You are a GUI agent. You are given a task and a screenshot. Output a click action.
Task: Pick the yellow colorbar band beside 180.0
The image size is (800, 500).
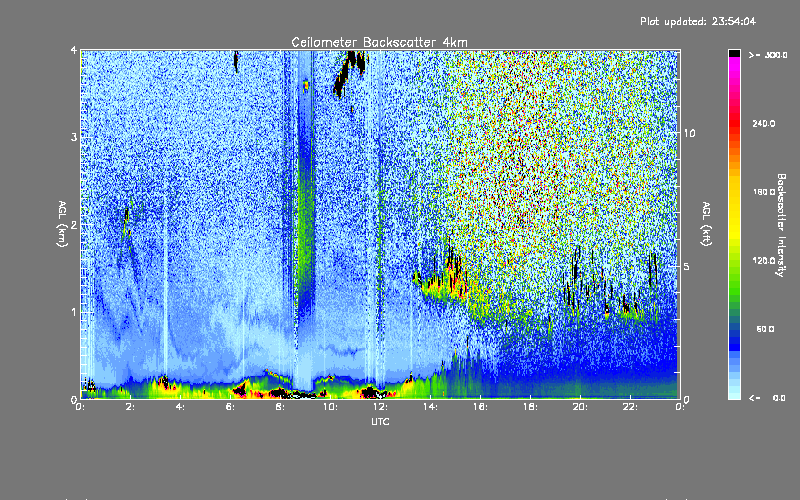pyautogui.click(x=734, y=192)
